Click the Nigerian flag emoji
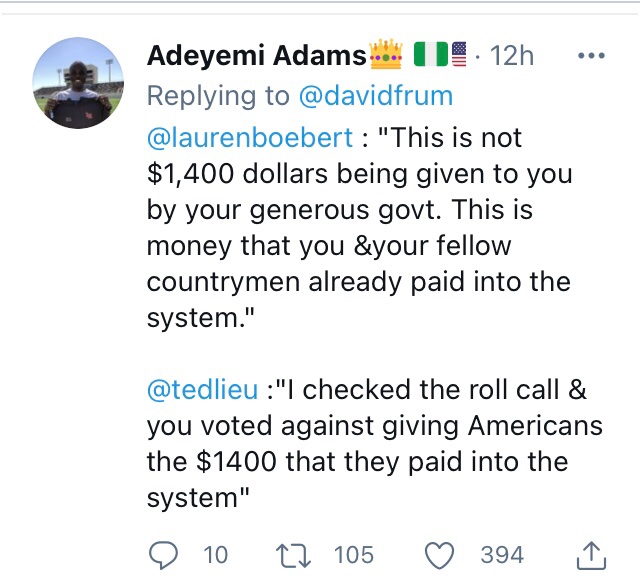Screen dimensions: 640x583 pos(427,57)
